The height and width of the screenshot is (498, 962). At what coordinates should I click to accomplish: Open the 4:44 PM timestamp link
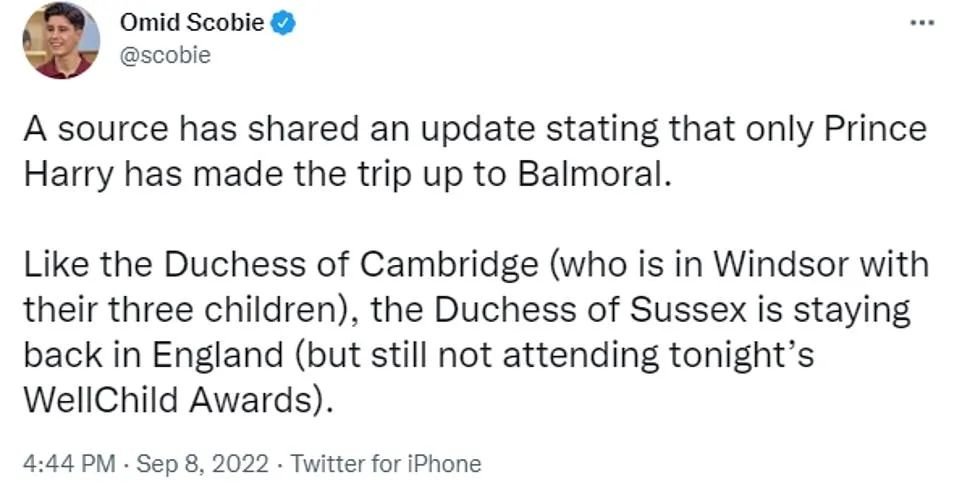point(69,464)
